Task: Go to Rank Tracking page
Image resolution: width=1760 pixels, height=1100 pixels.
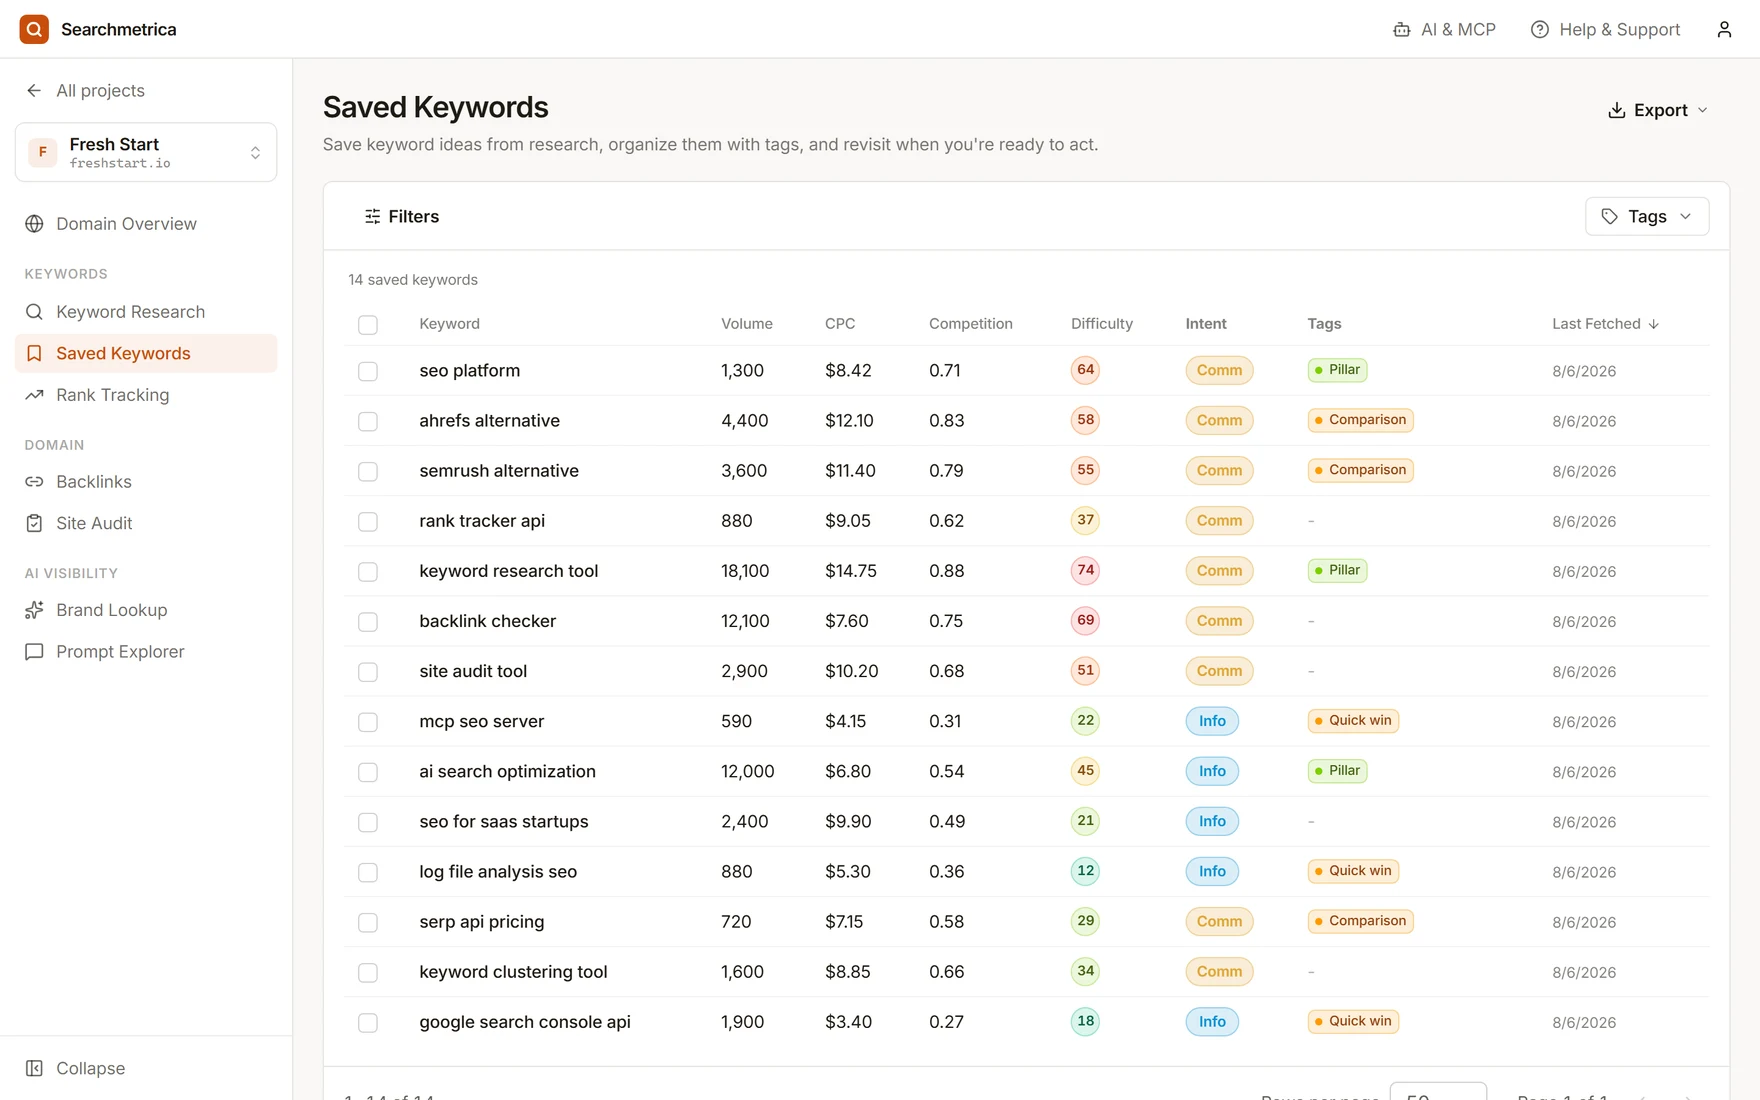Action: [146, 395]
